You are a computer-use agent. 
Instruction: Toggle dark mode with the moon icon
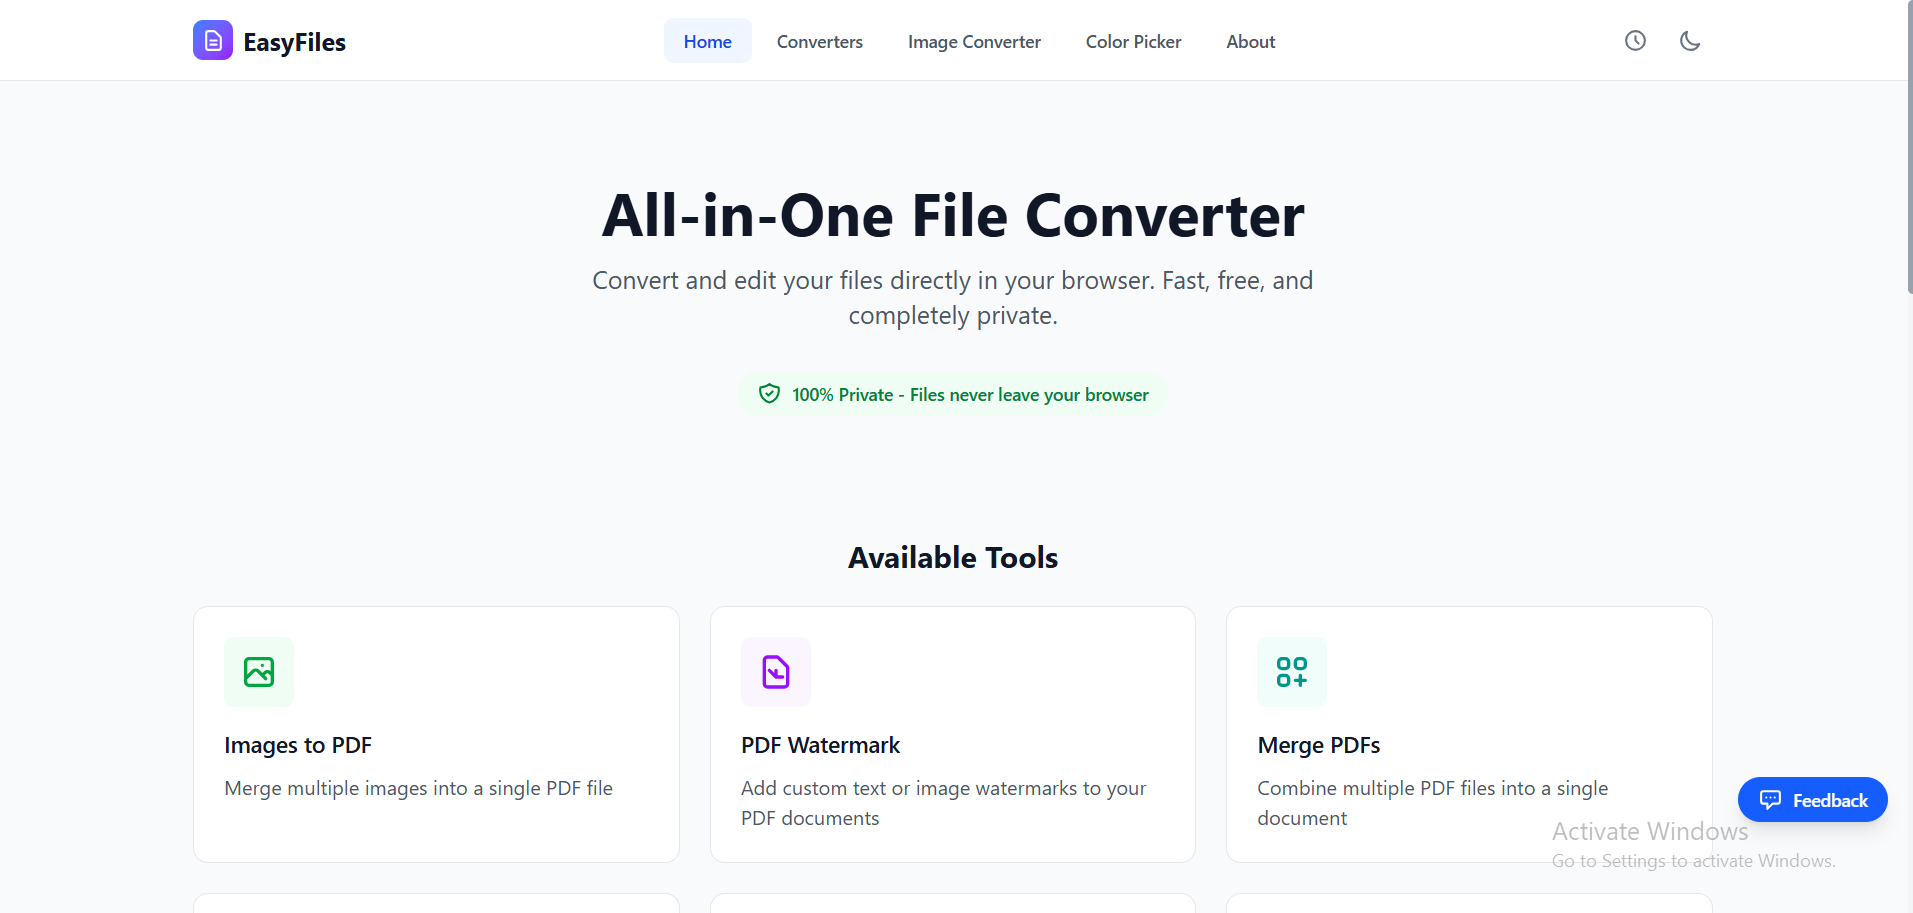pos(1690,40)
